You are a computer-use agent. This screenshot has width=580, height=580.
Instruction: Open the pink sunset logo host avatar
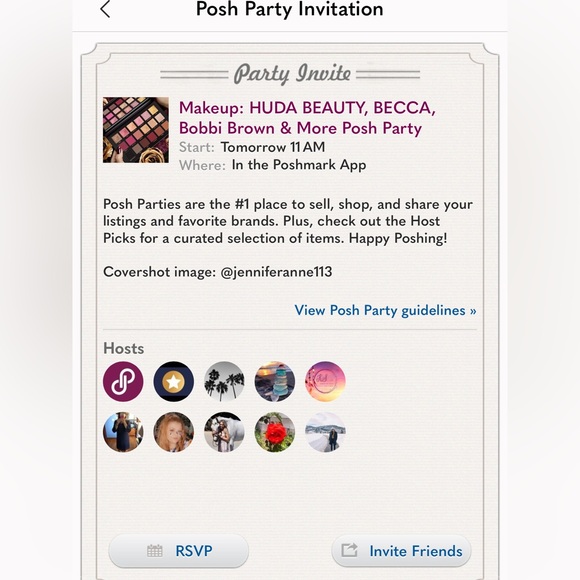(x=325, y=381)
